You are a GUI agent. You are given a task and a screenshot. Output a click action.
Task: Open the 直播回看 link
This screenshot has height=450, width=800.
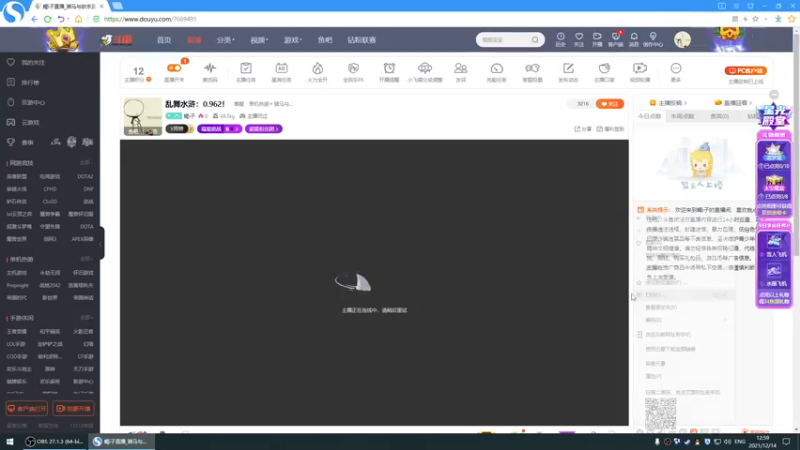click(733, 103)
